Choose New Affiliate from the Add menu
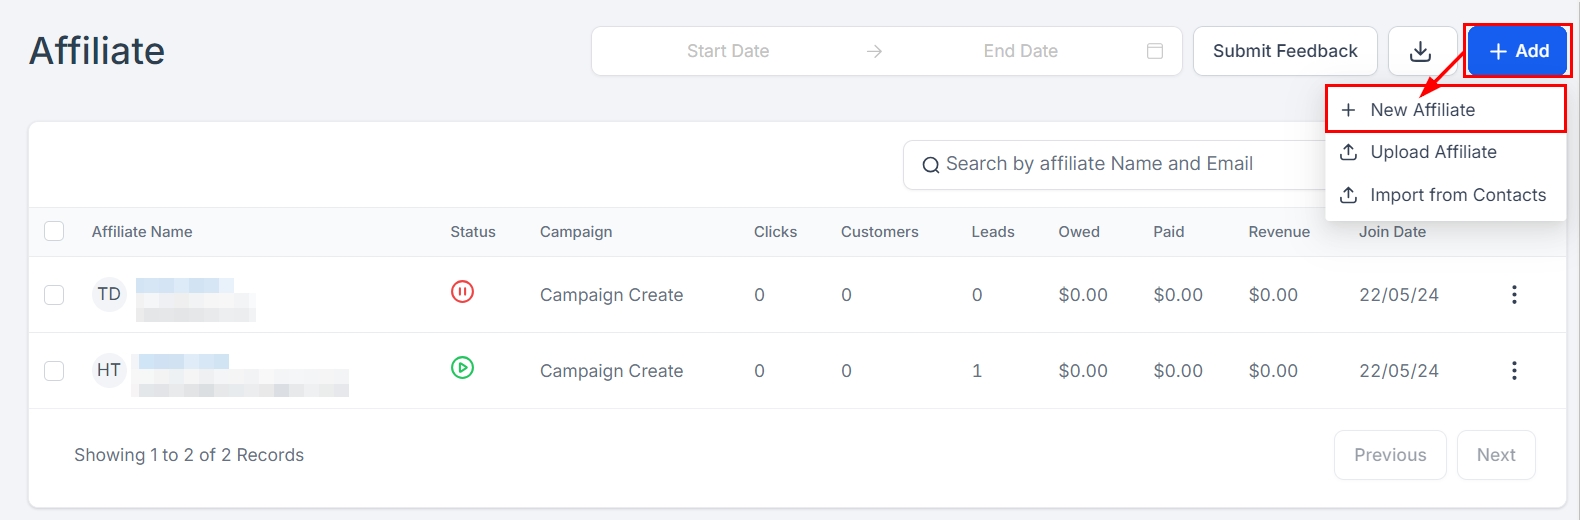 click(x=1422, y=110)
